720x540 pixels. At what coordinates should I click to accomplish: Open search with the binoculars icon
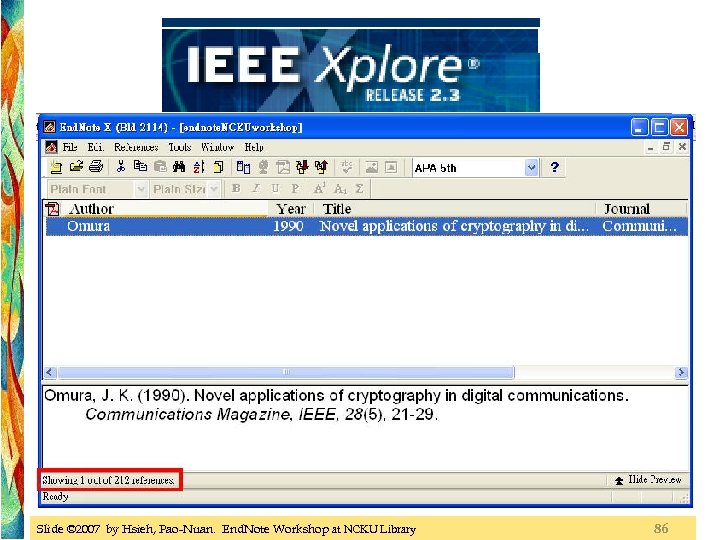(179, 167)
